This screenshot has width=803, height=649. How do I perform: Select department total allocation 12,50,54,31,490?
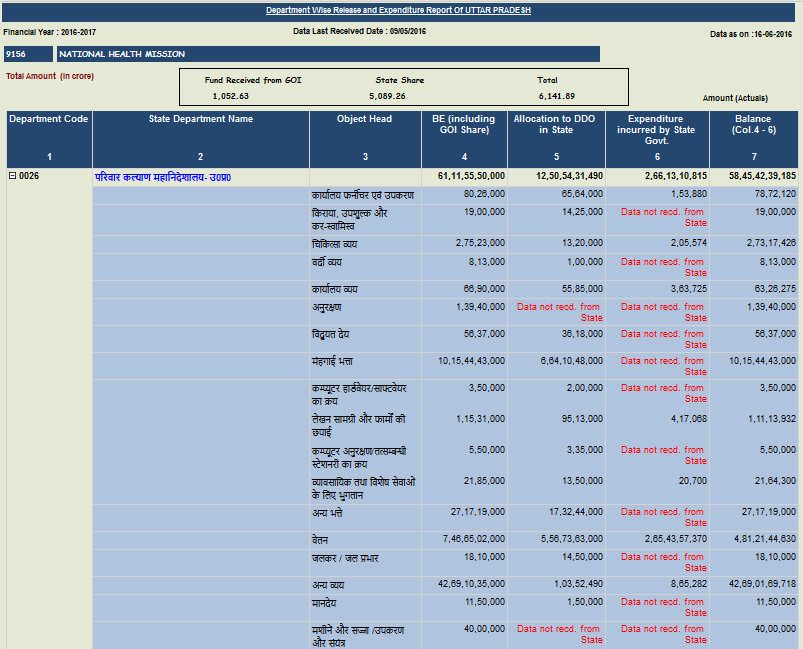coord(569,176)
